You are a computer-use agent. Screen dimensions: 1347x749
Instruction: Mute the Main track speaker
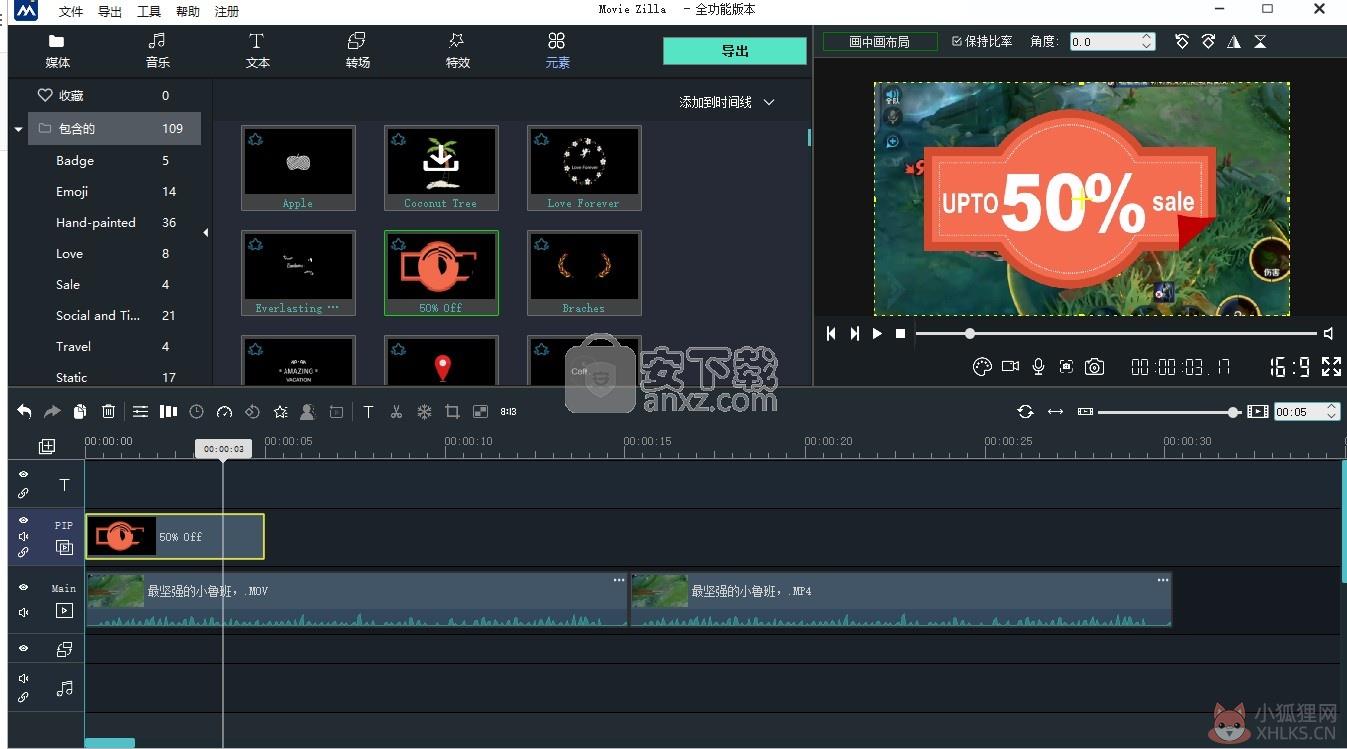point(23,612)
